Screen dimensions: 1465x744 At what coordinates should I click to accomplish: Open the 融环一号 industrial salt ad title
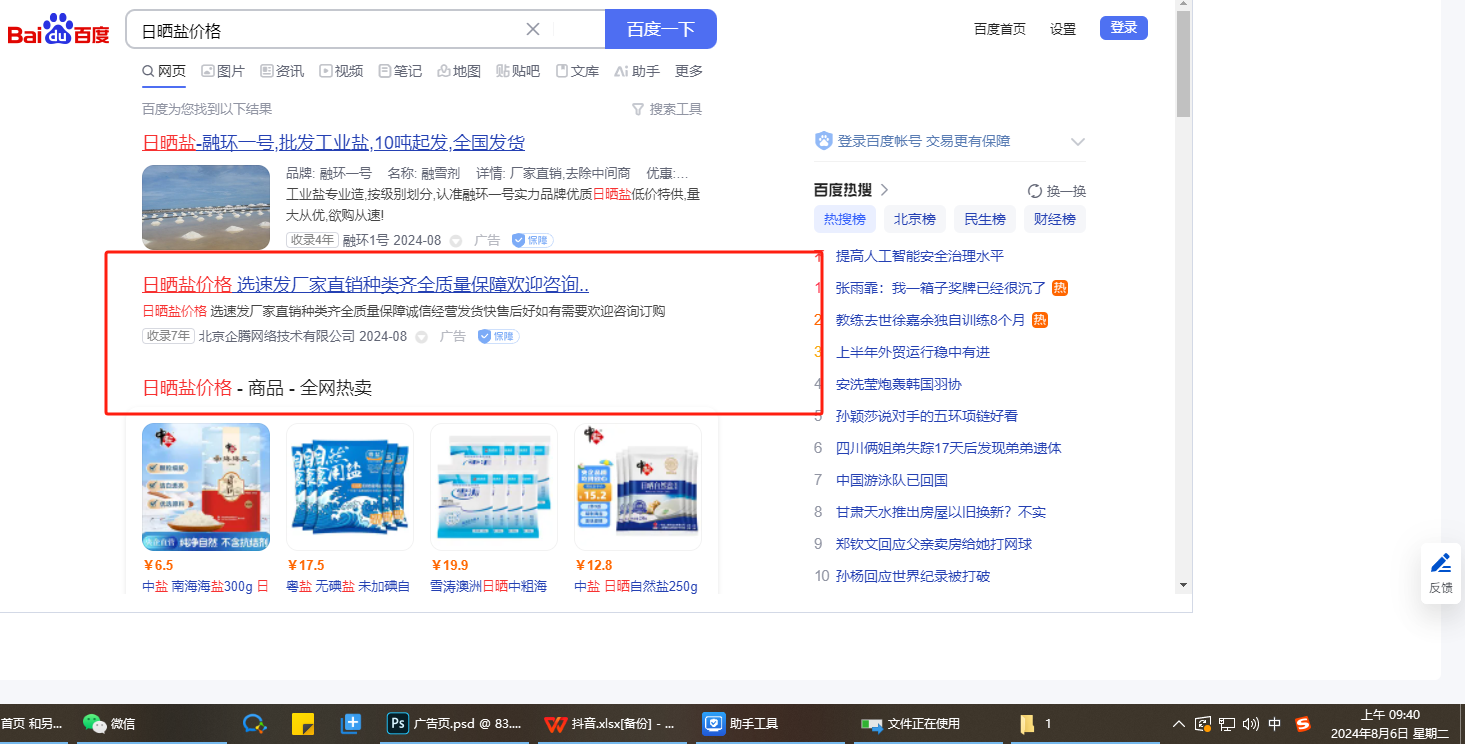(x=334, y=142)
